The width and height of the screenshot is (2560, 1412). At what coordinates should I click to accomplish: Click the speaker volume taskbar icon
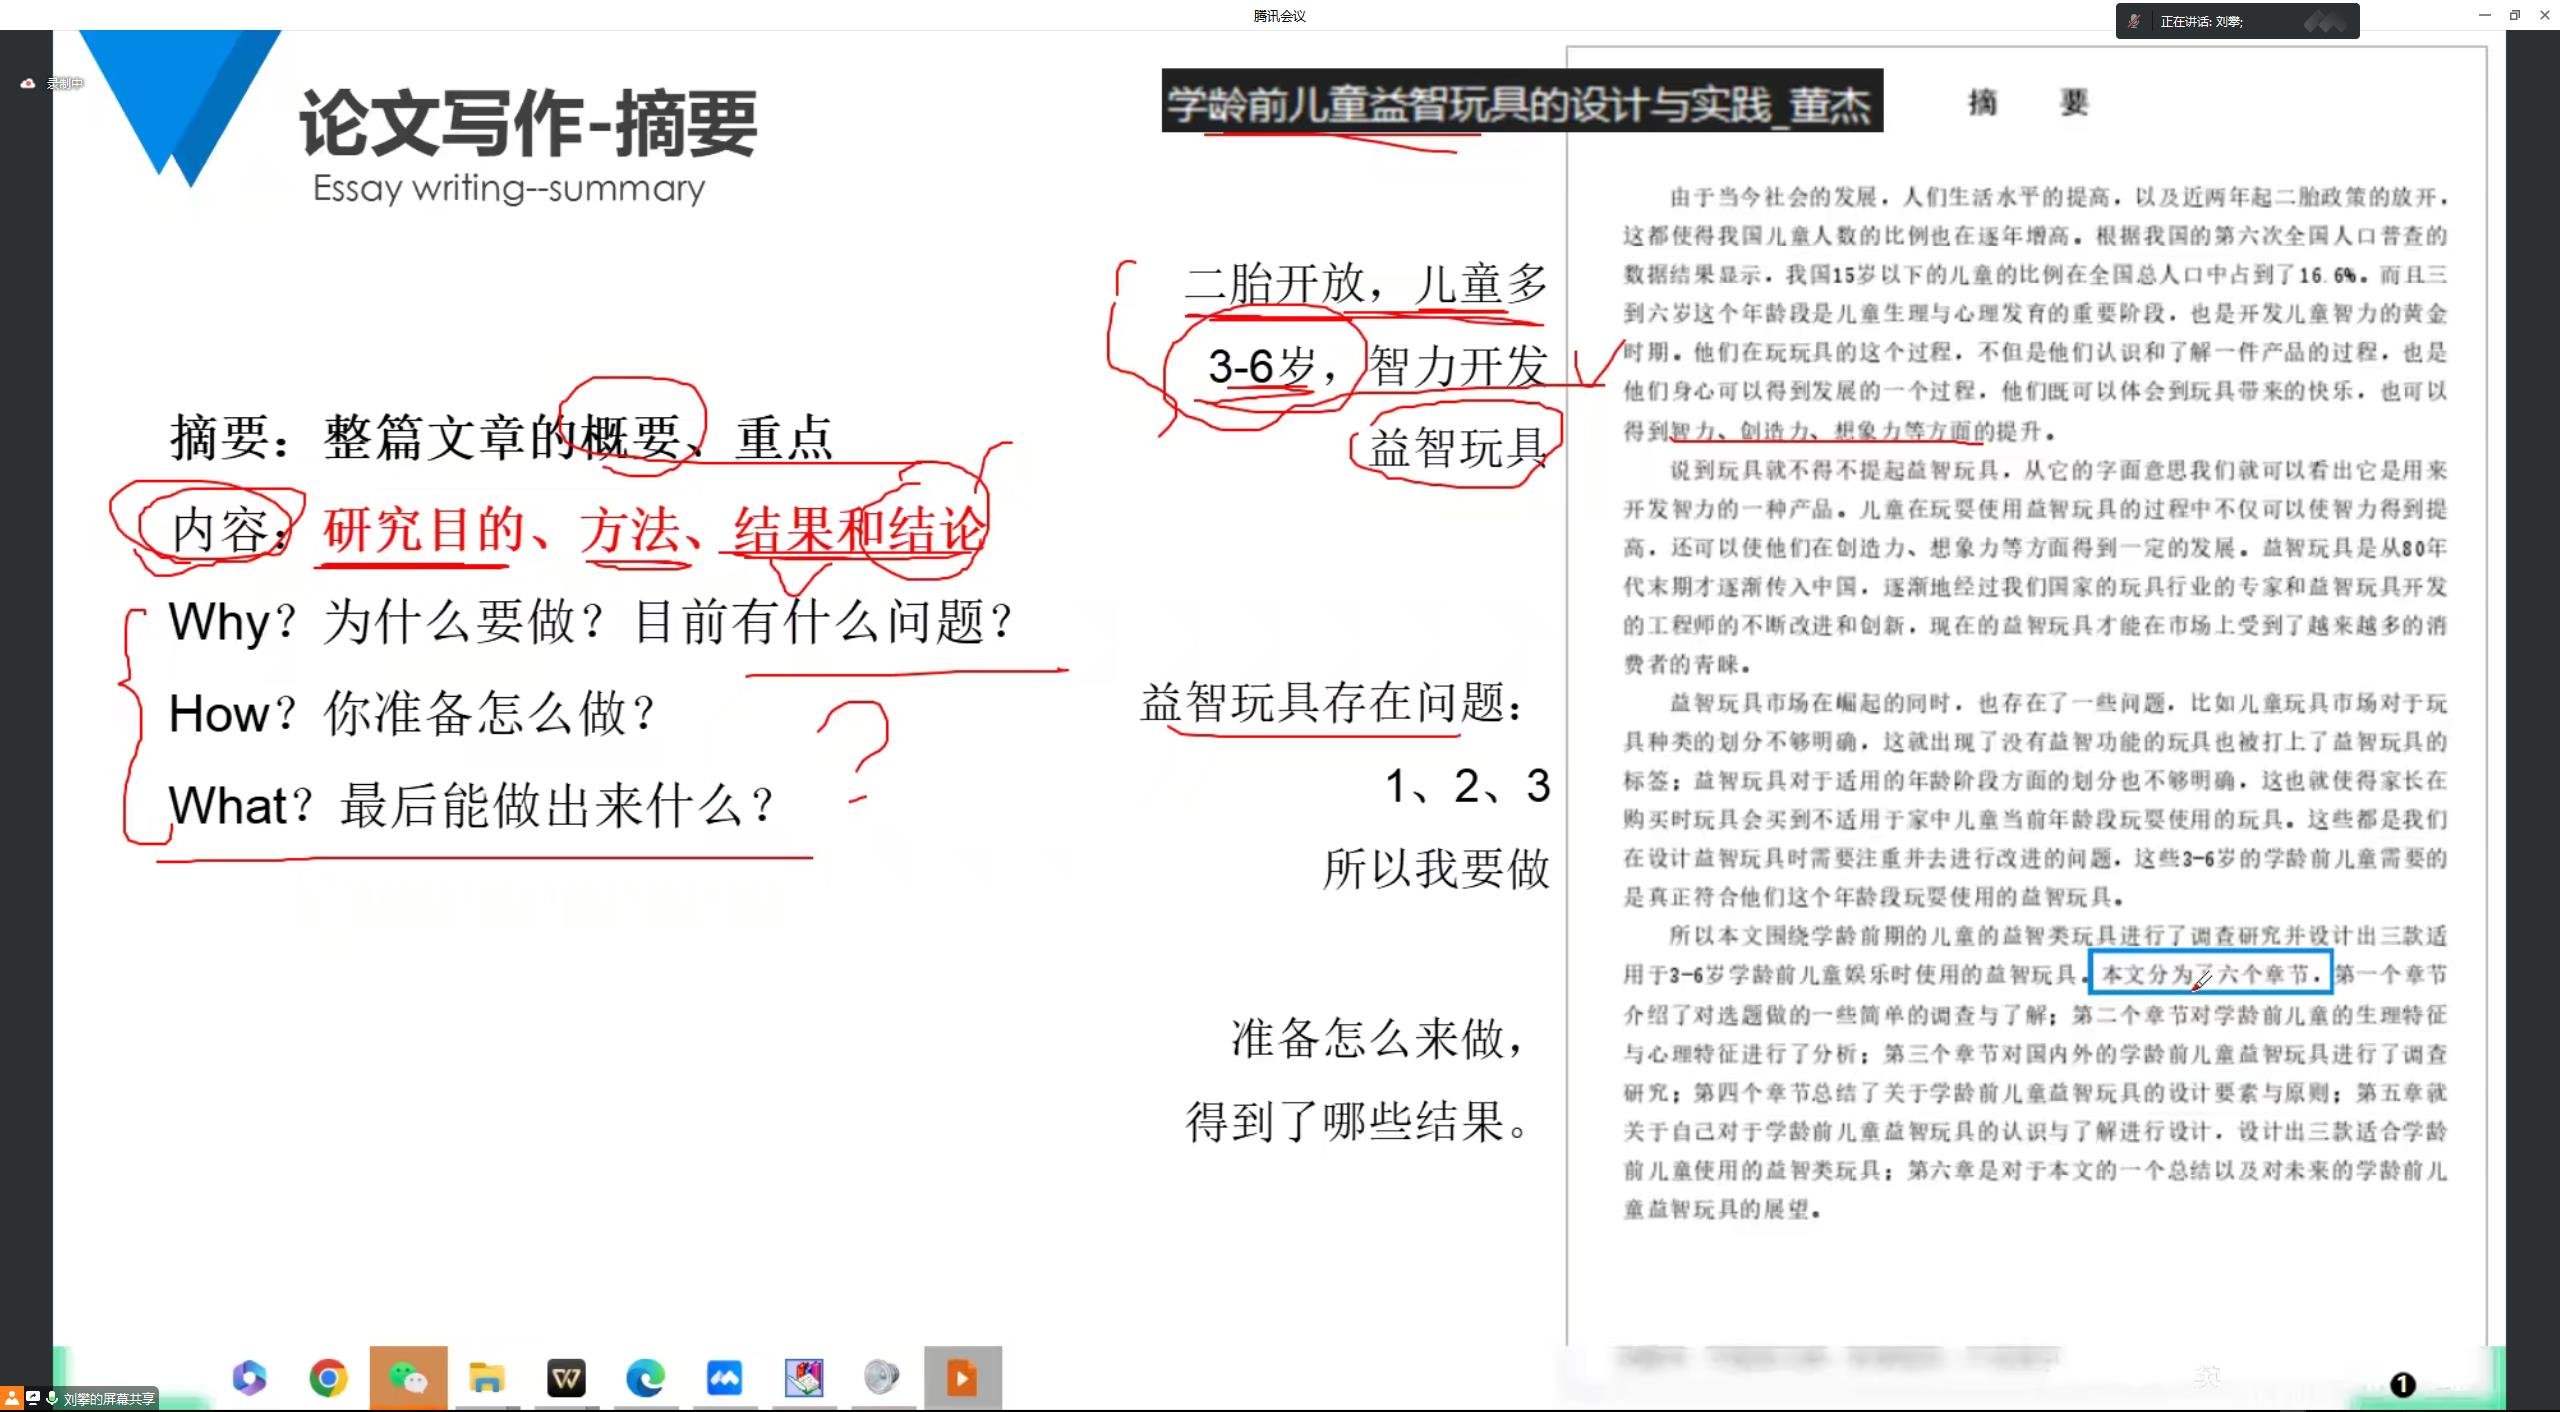tap(881, 1378)
